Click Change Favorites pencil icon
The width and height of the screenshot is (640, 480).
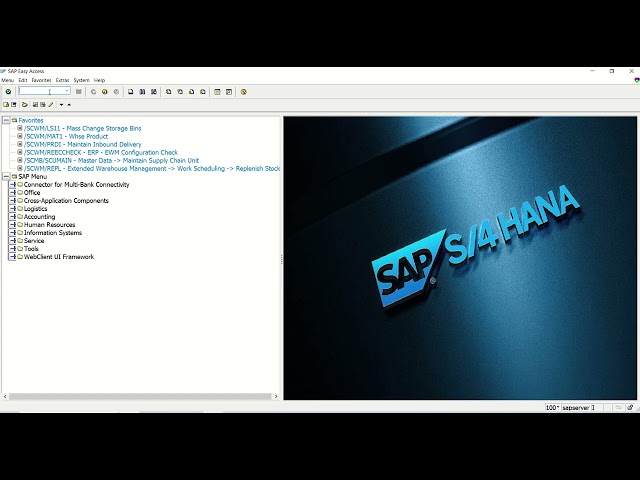point(51,105)
